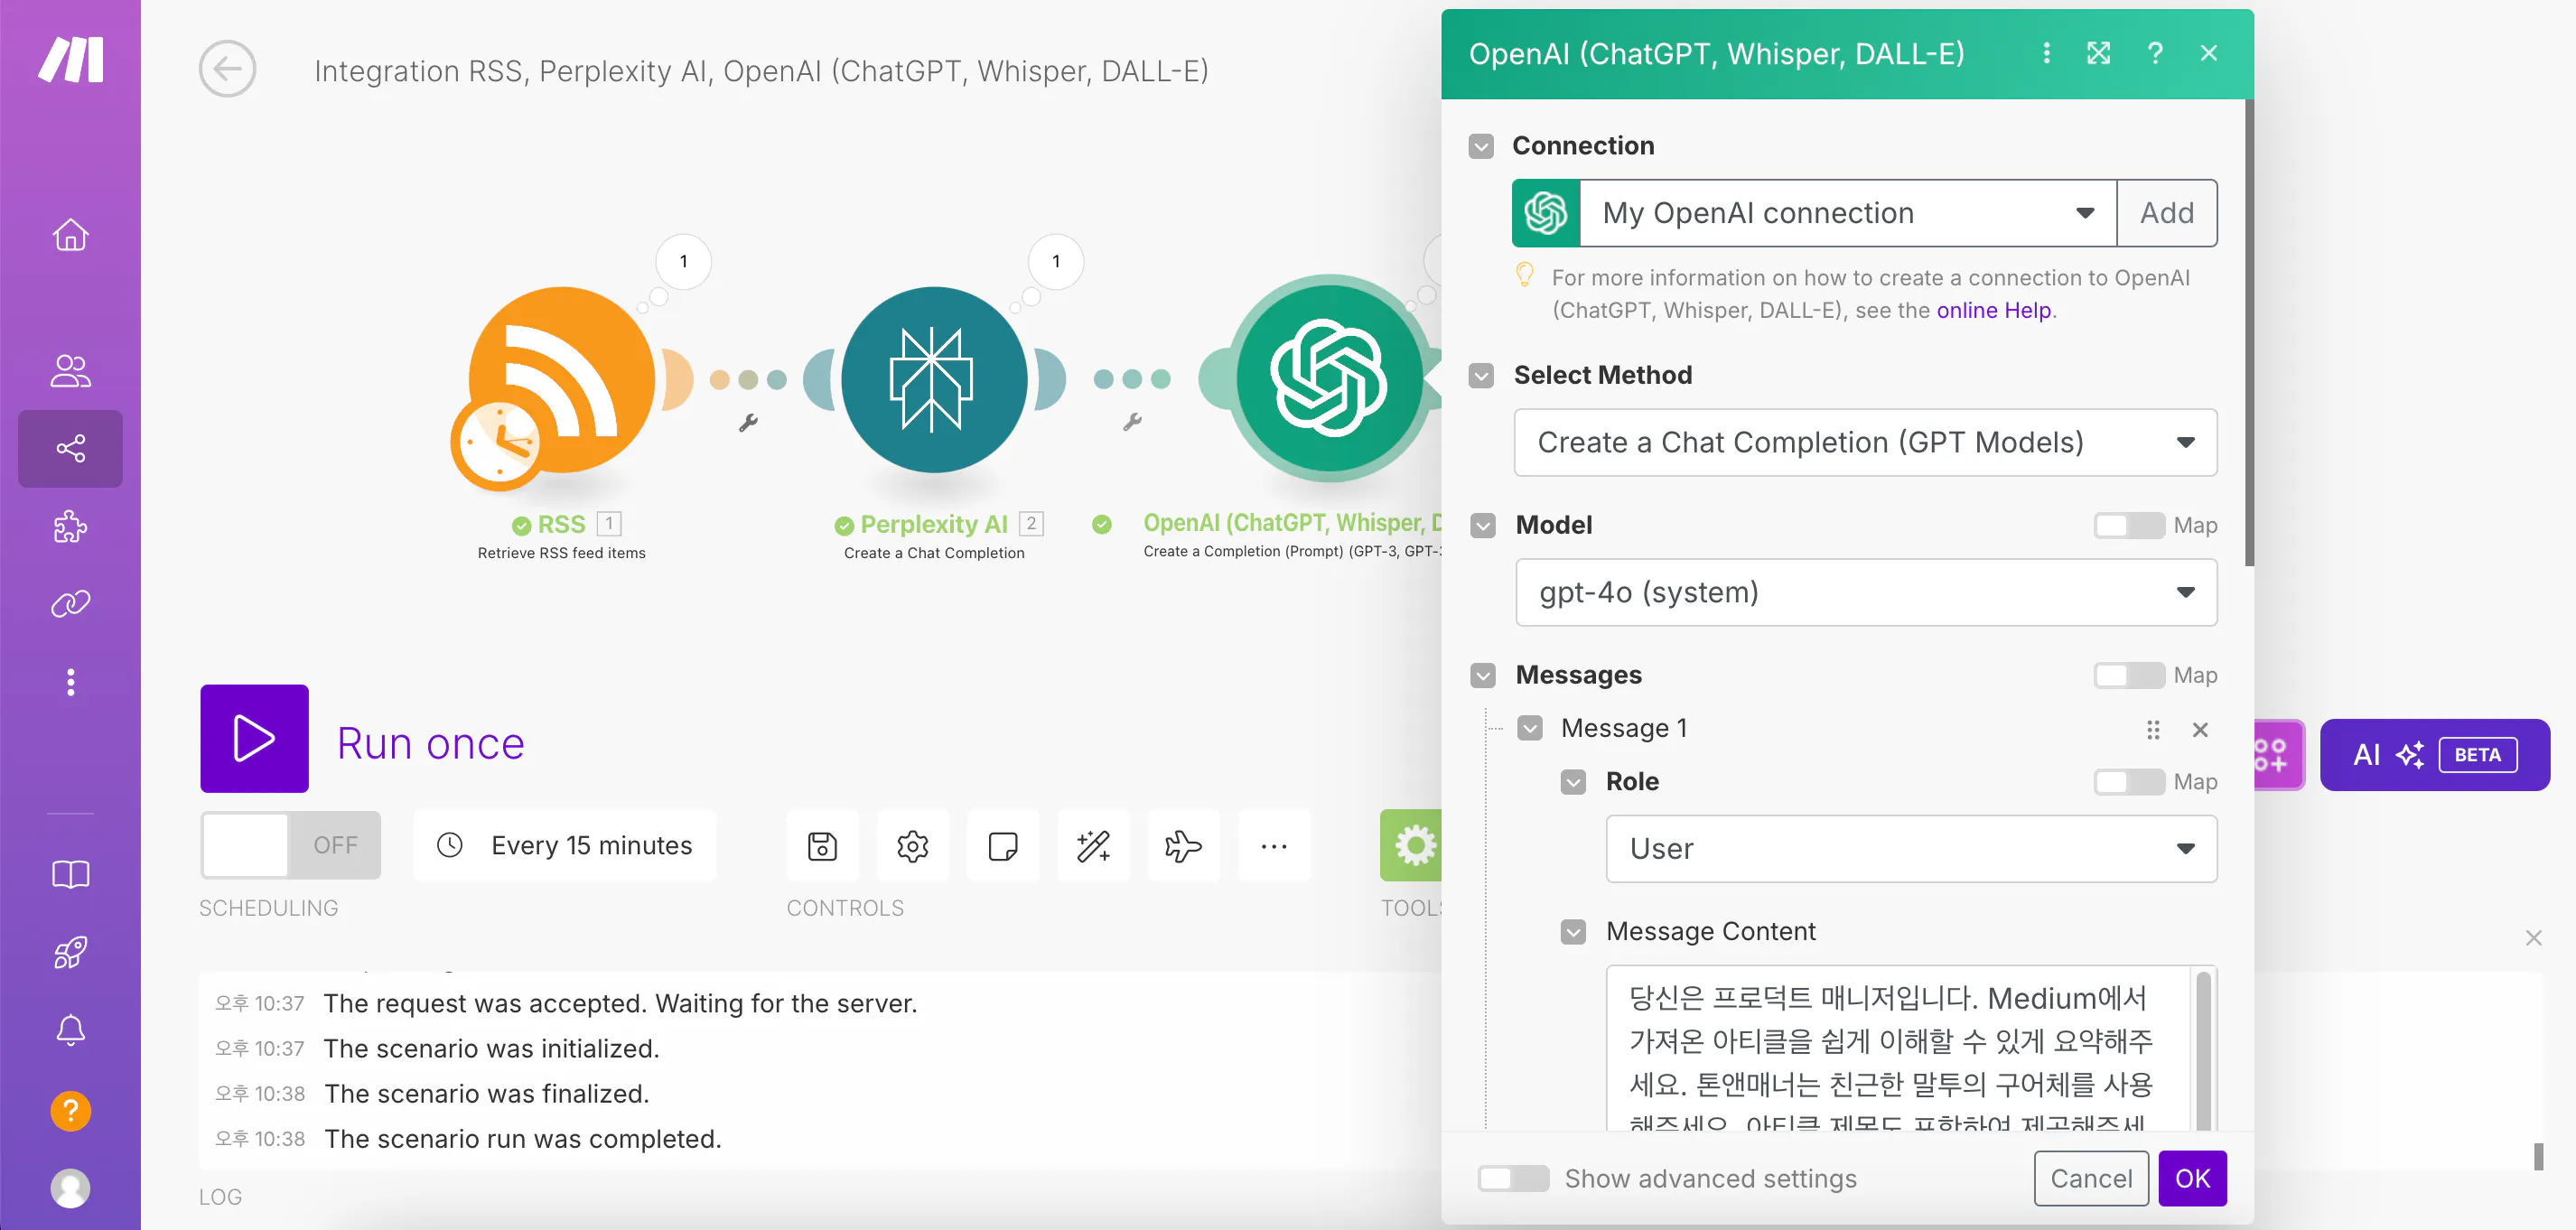Open the module panel's three-dot options
The image size is (2576, 1230).
point(2046,53)
